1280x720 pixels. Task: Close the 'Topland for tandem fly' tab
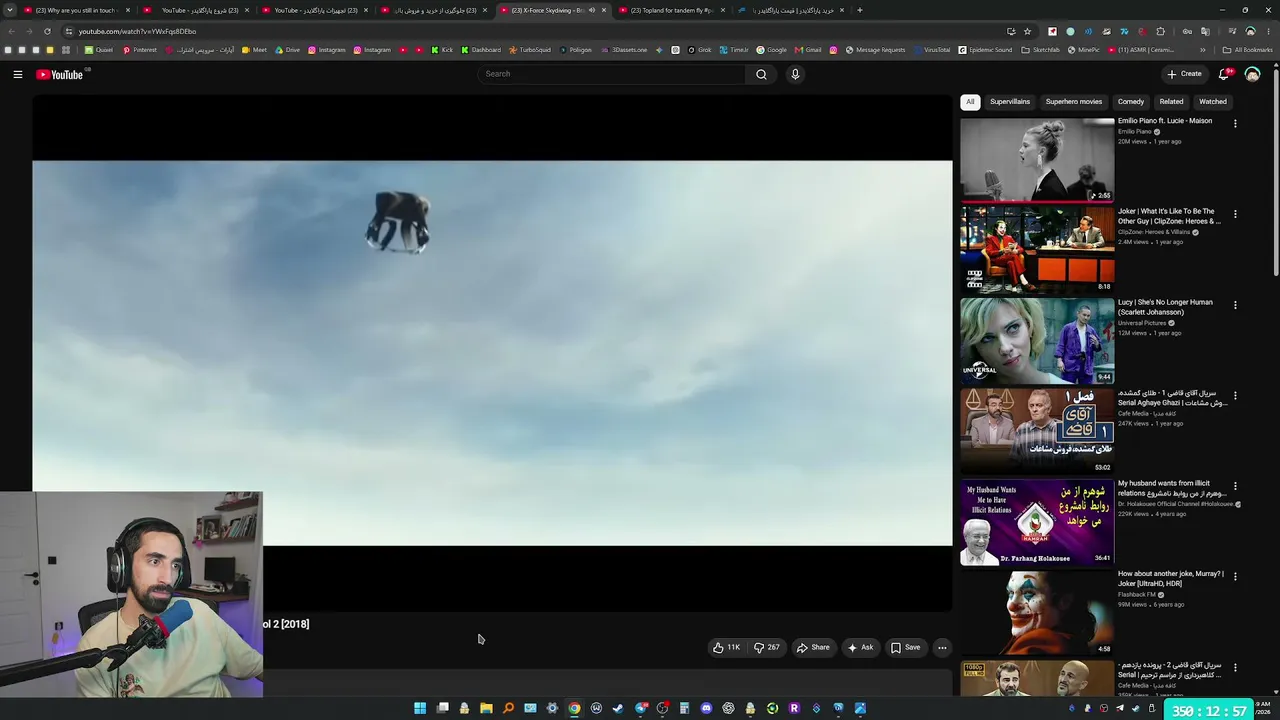pos(722,10)
